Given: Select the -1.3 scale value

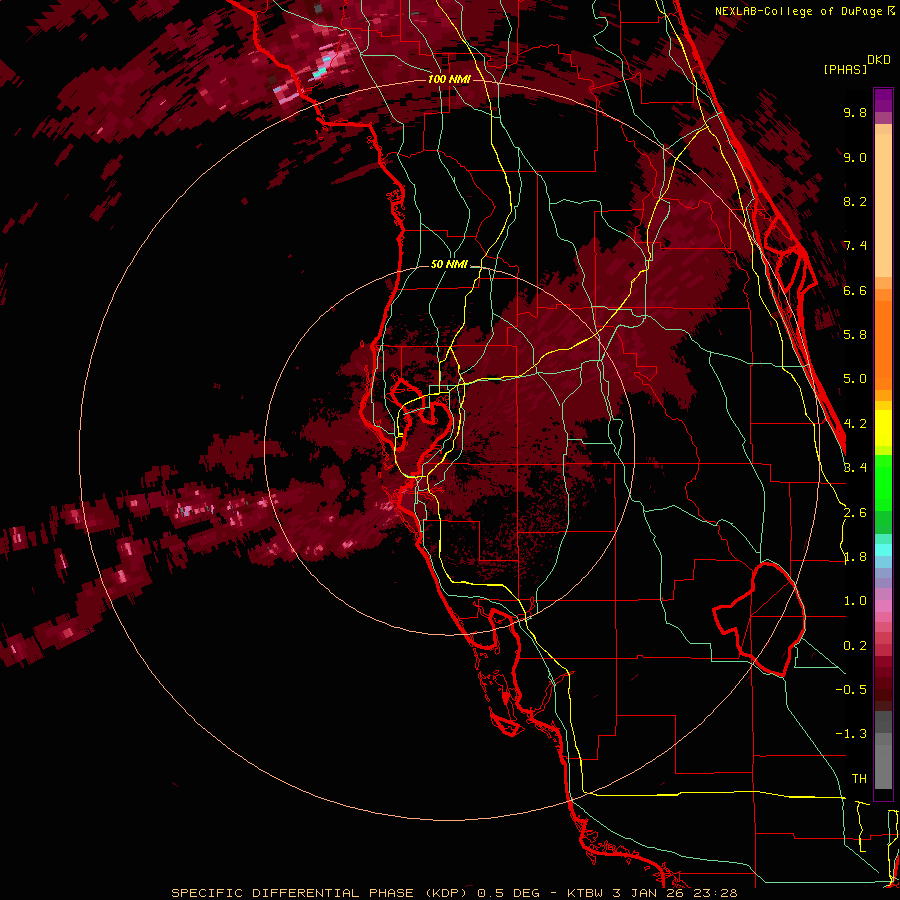Looking at the screenshot, I should 851,734.
